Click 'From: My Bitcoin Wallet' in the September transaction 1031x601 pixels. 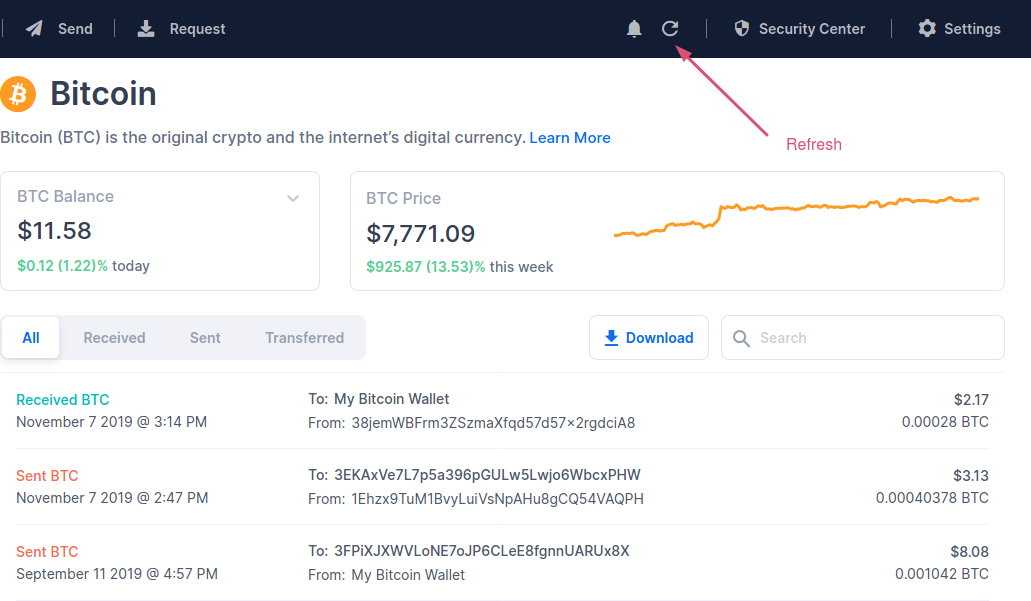tap(387, 575)
